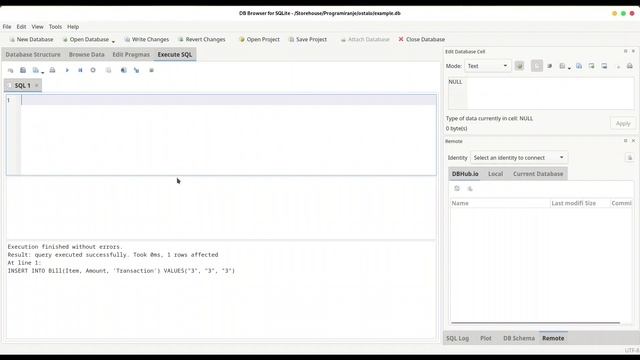Click the New Database toolbar button
This screenshot has width=640, height=360.
(x=31, y=39)
